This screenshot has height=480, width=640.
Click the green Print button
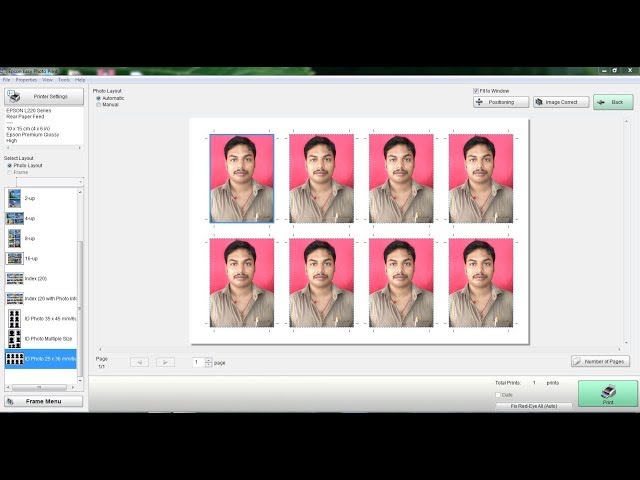pyautogui.click(x=607, y=393)
